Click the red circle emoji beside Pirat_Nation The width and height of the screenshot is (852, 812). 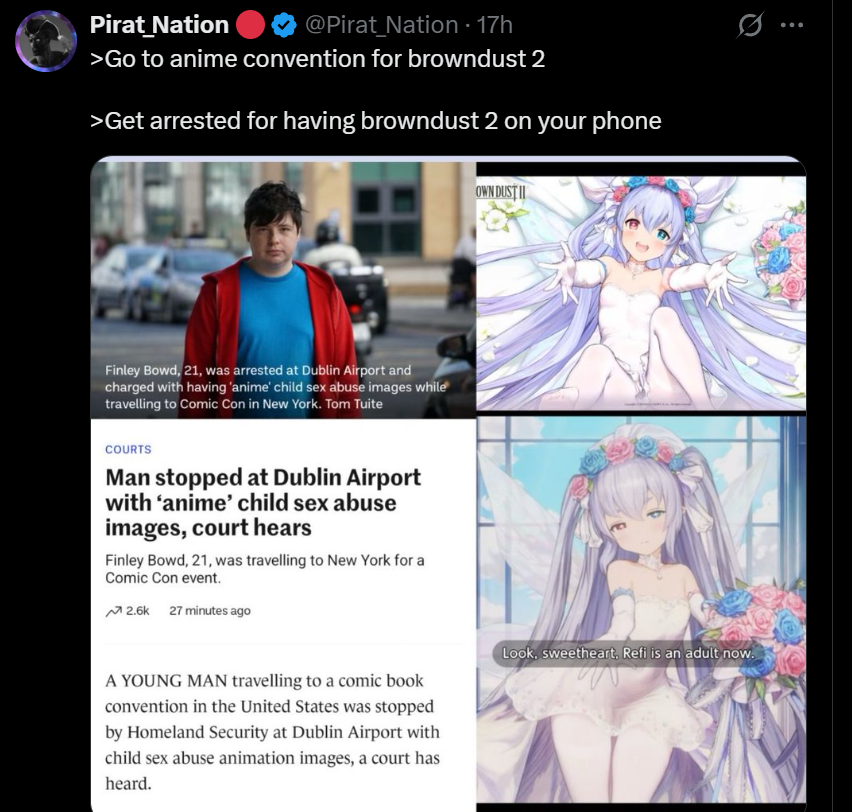tap(250, 25)
